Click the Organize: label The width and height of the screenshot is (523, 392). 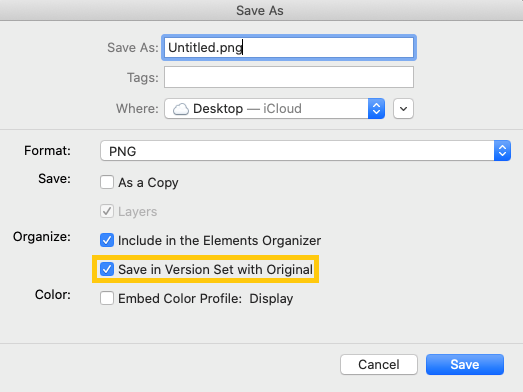[x=42, y=237]
